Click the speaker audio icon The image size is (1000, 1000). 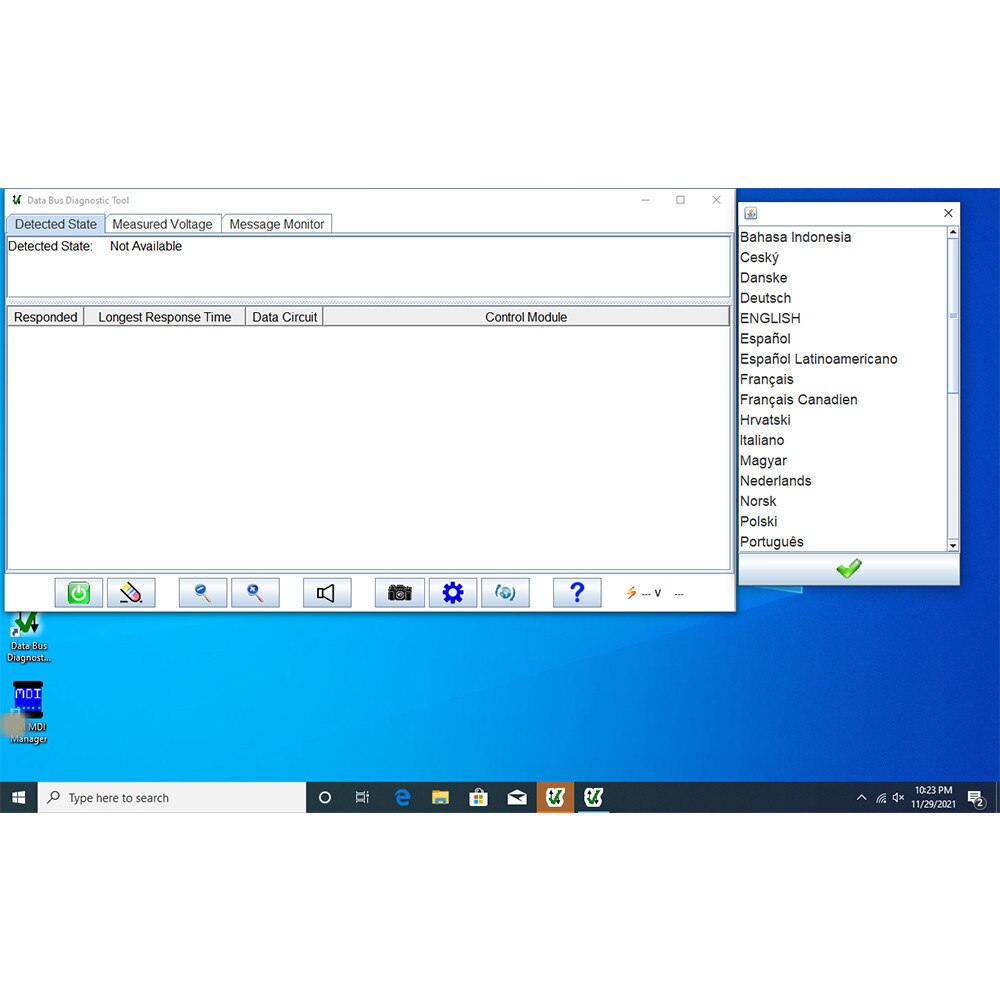pyautogui.click(x=326, y=592)
